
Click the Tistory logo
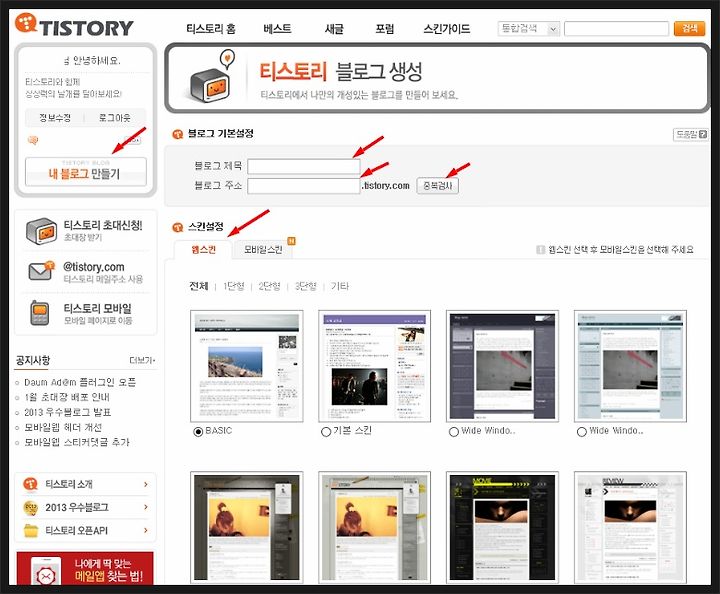[74, 26]
